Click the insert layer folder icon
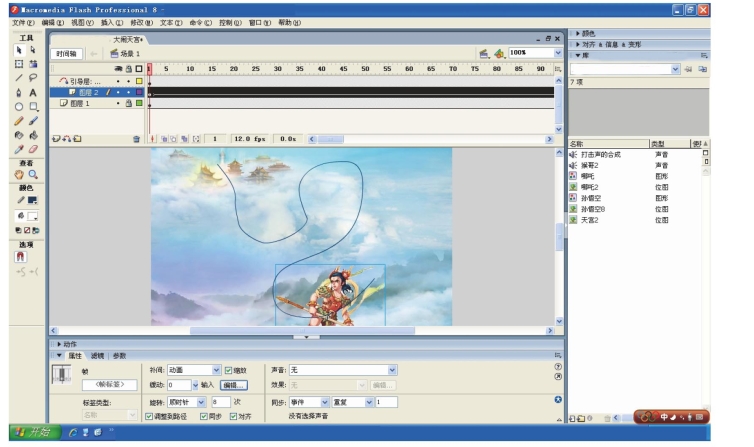The image size is (754, 447). click(77, 139)
